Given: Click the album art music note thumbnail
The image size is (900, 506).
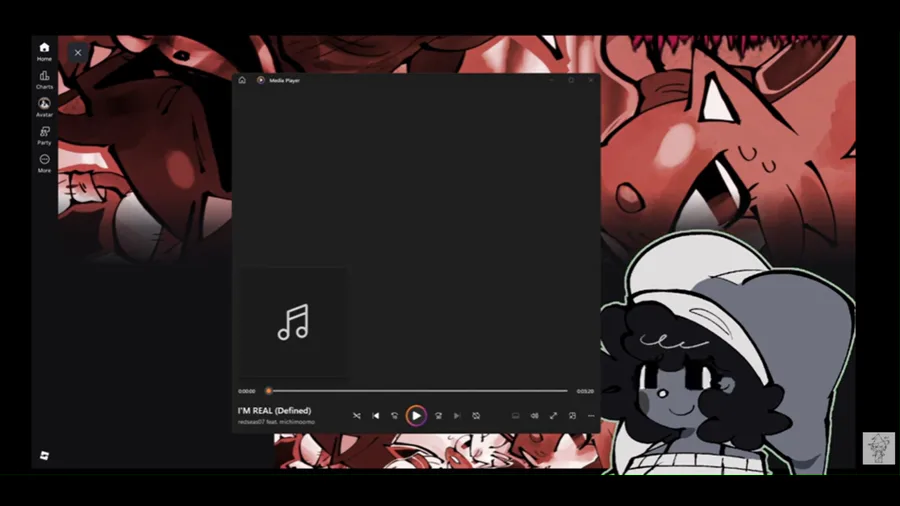Looking at the screenshot, I should coord(293,322).
